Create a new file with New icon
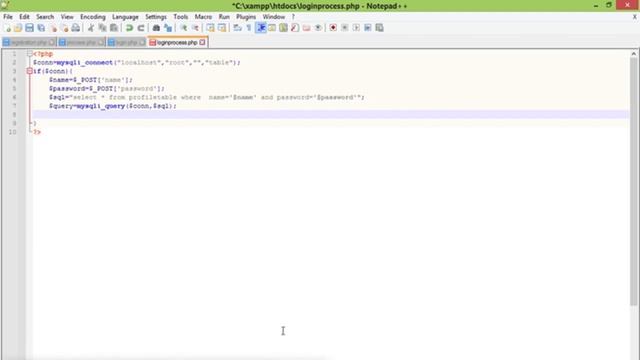Screen dimensions: 640x360 [x=7, y=28]
